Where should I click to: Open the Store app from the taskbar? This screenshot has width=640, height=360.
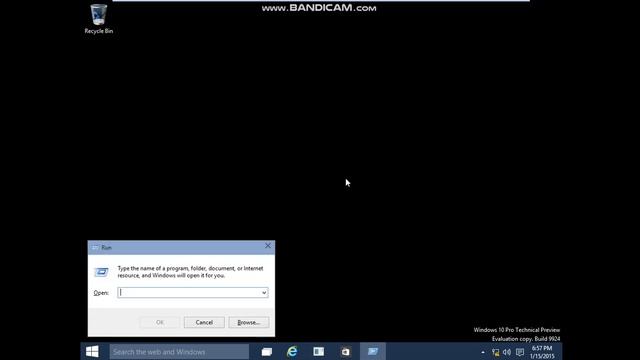click(345, 351)
